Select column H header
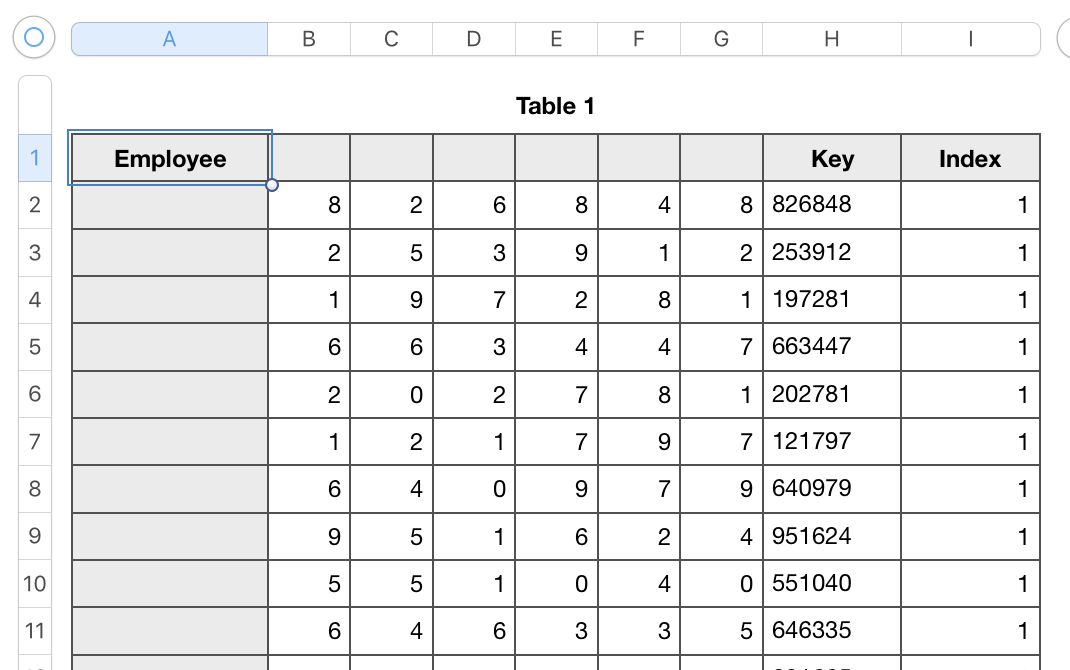Viewport: 1070px width, 670px height. pyautogui.click(x=831, y=39)
